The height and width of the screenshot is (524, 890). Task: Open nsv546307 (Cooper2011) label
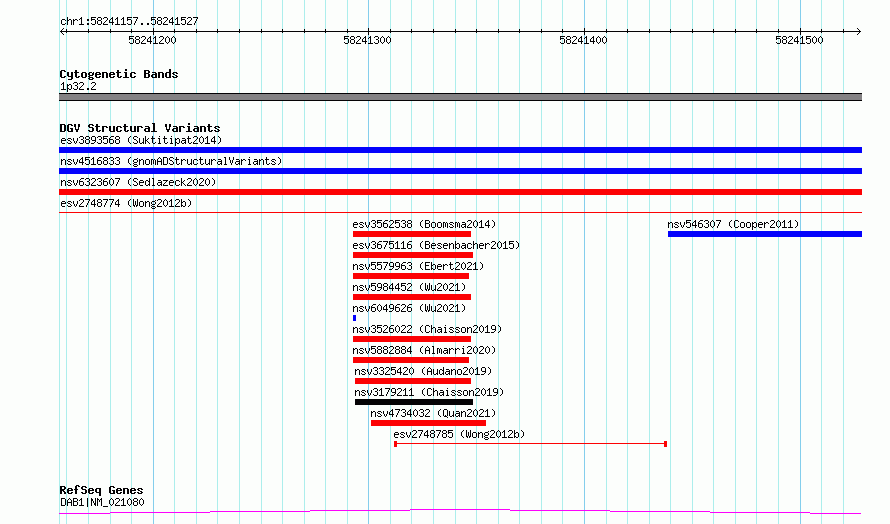click(733, 224)
